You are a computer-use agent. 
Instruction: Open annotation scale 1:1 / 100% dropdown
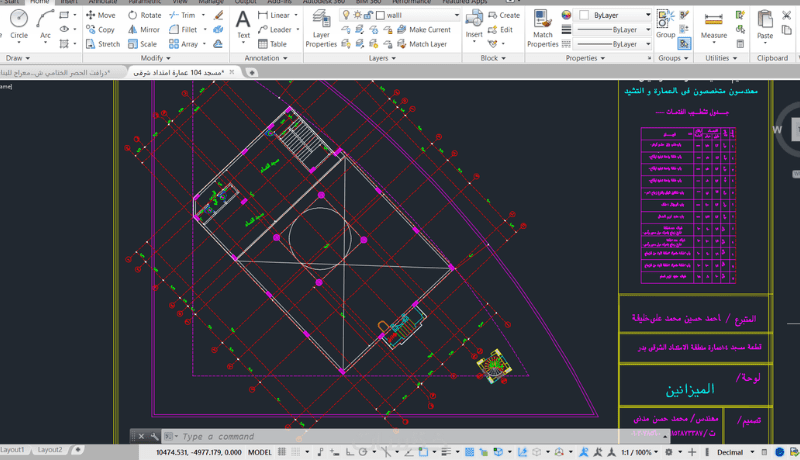point(639,452)
